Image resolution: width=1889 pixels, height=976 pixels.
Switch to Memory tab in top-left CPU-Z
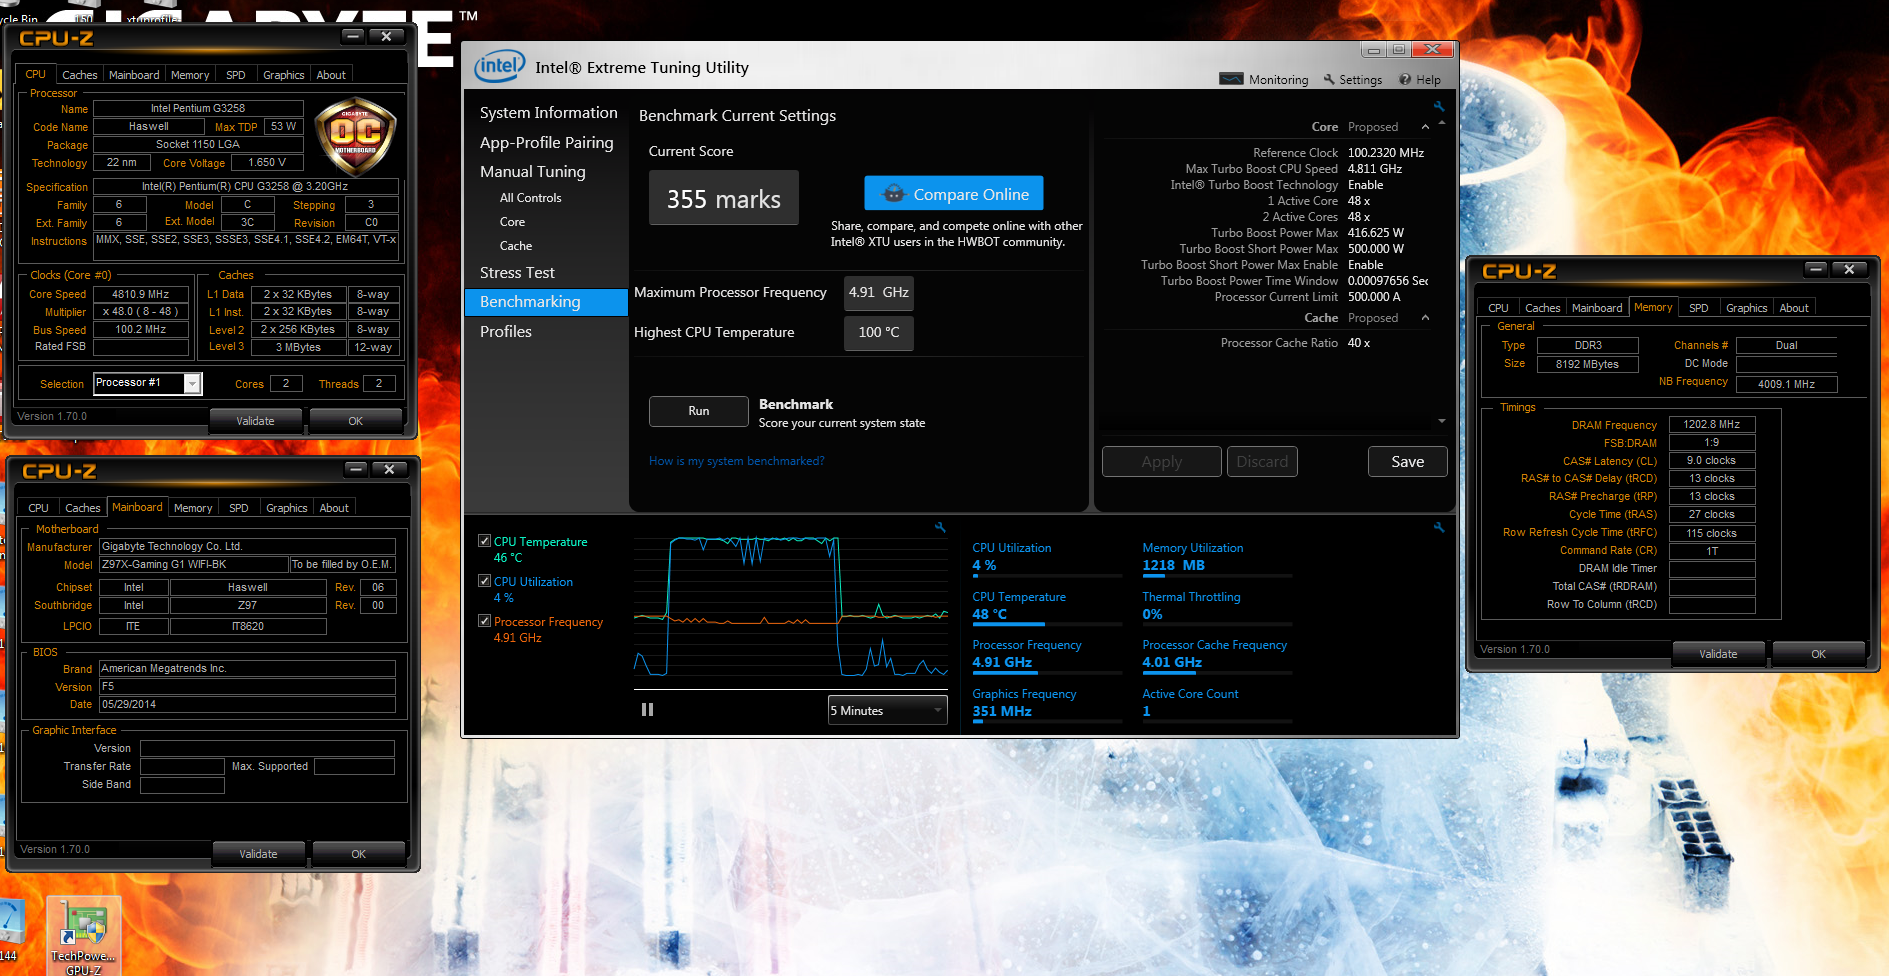tap(190, 75)
